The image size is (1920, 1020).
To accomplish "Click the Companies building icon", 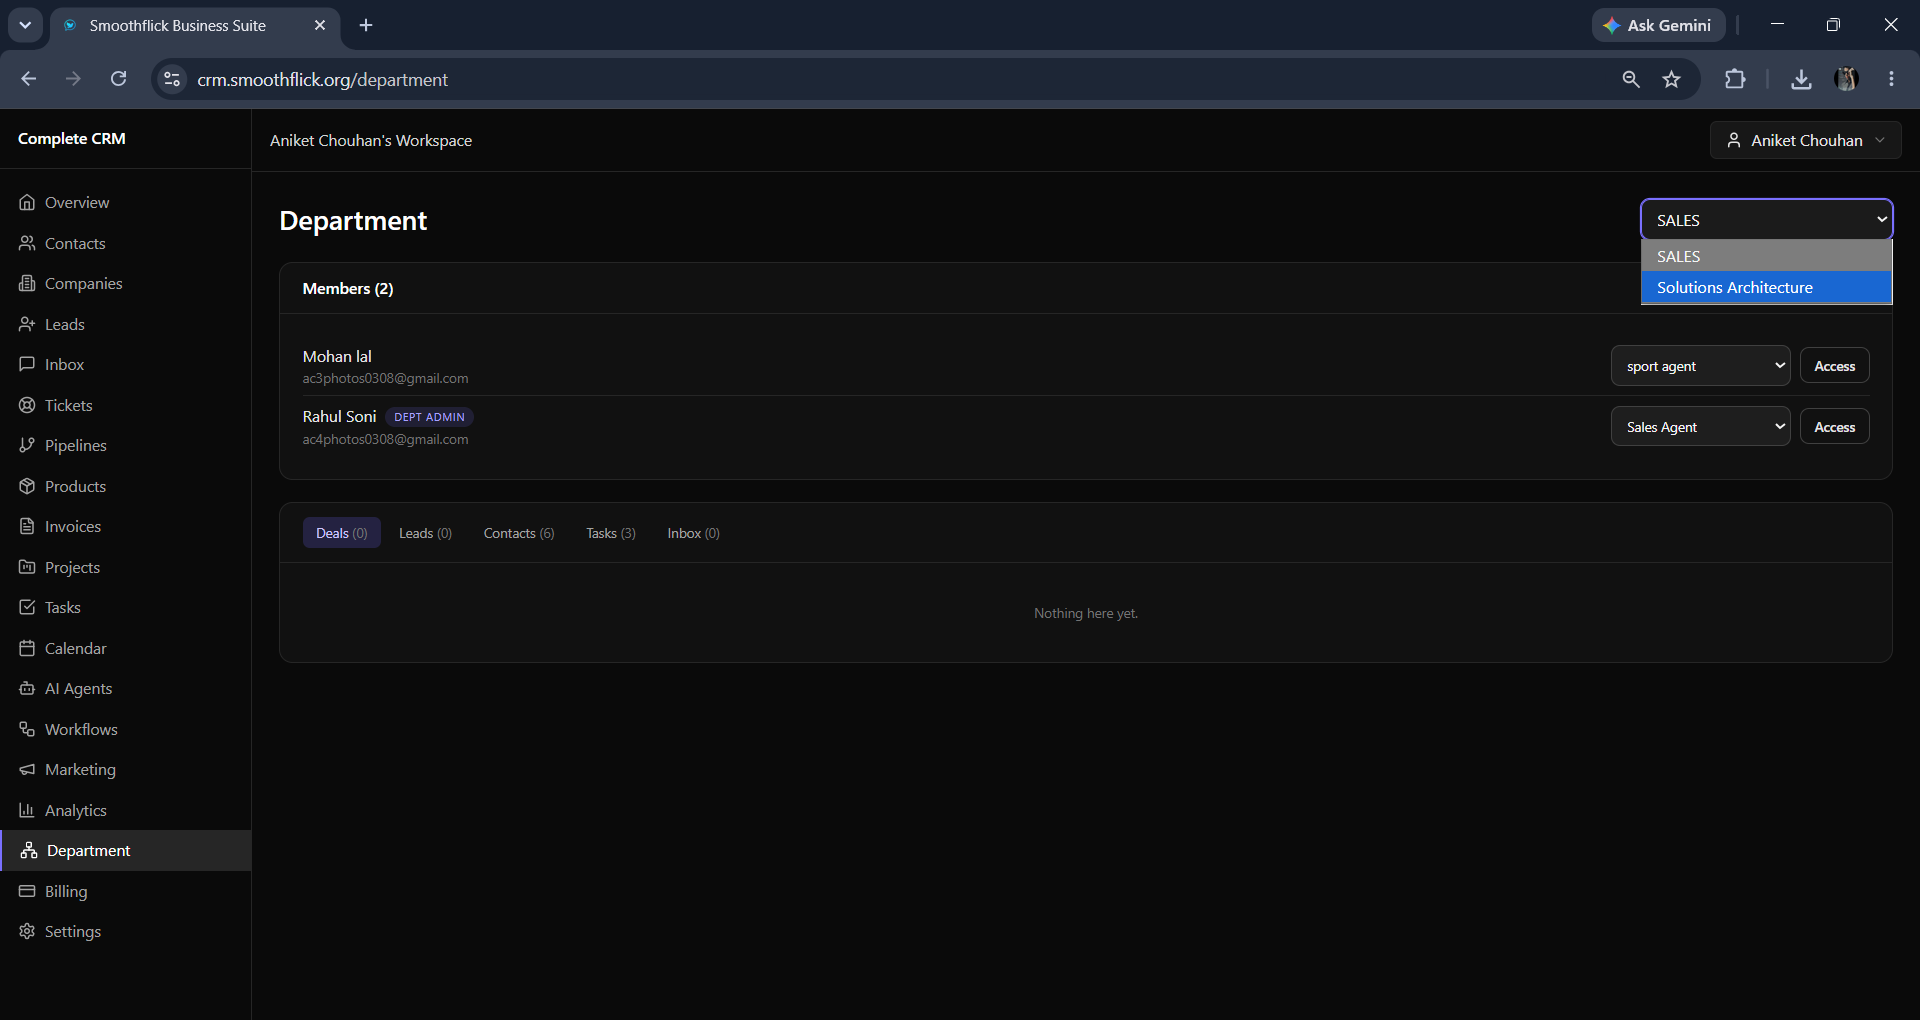I will (x=27, y=283).
